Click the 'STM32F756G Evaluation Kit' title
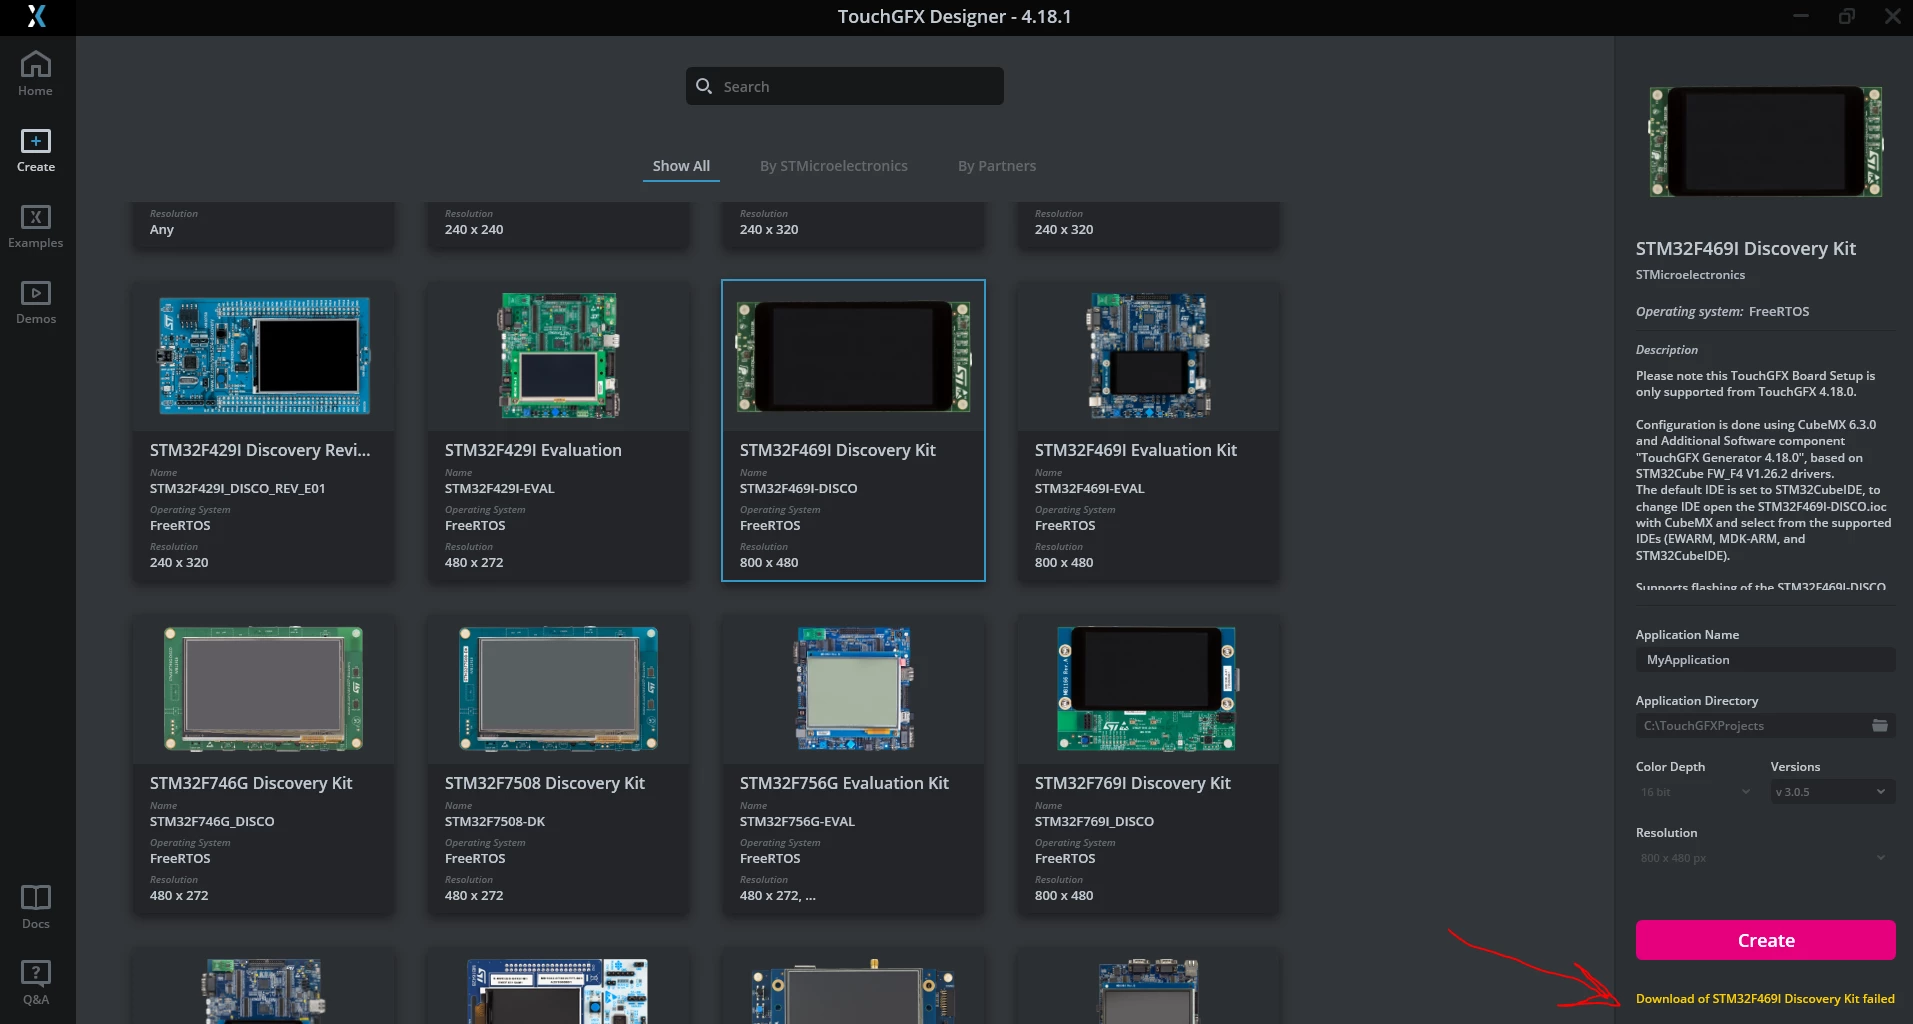The width and height of the screenshot is (1913, 1024). pyautogui.click(x=844, y=783)
